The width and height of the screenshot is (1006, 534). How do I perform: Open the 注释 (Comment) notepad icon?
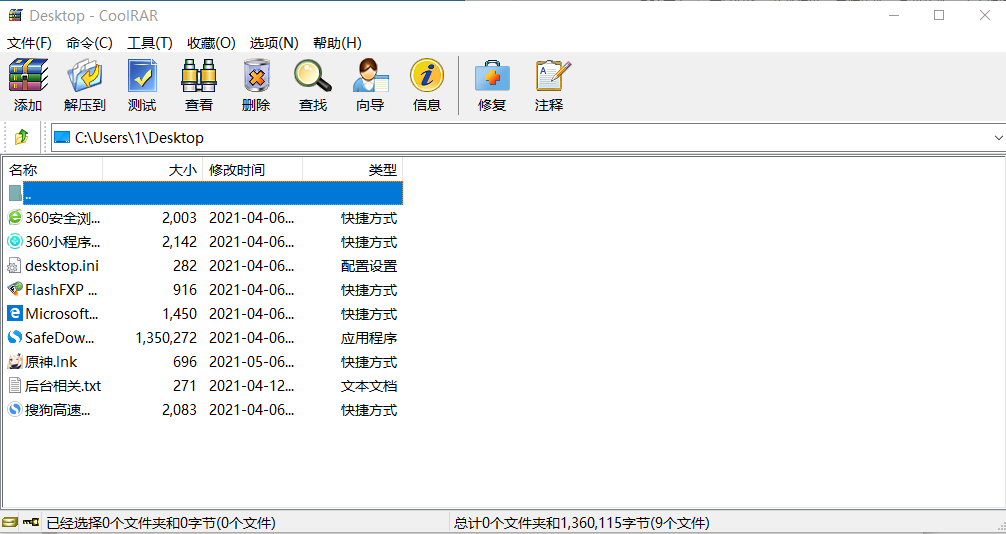click(x=552, y=76)
